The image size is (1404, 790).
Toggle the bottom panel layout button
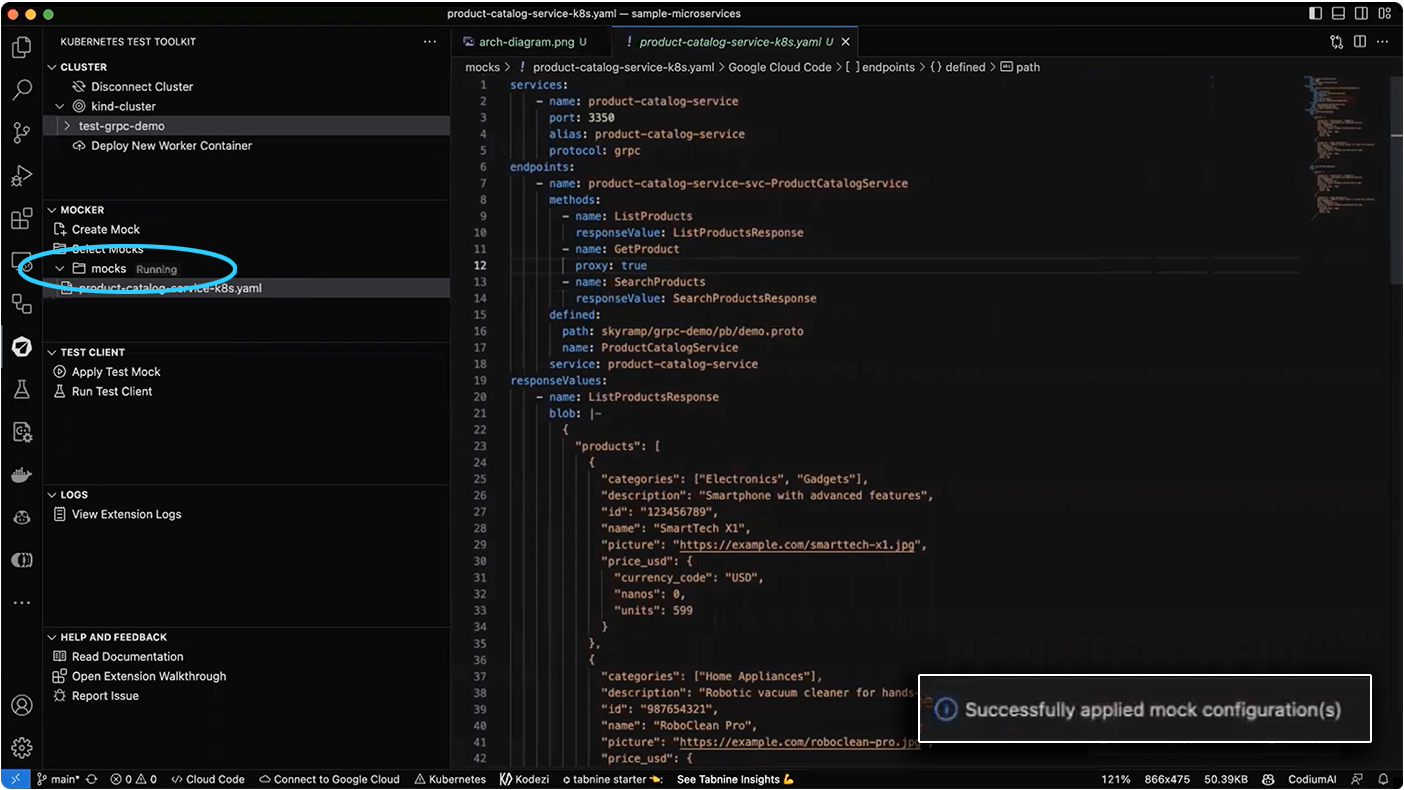(1338, 14)
